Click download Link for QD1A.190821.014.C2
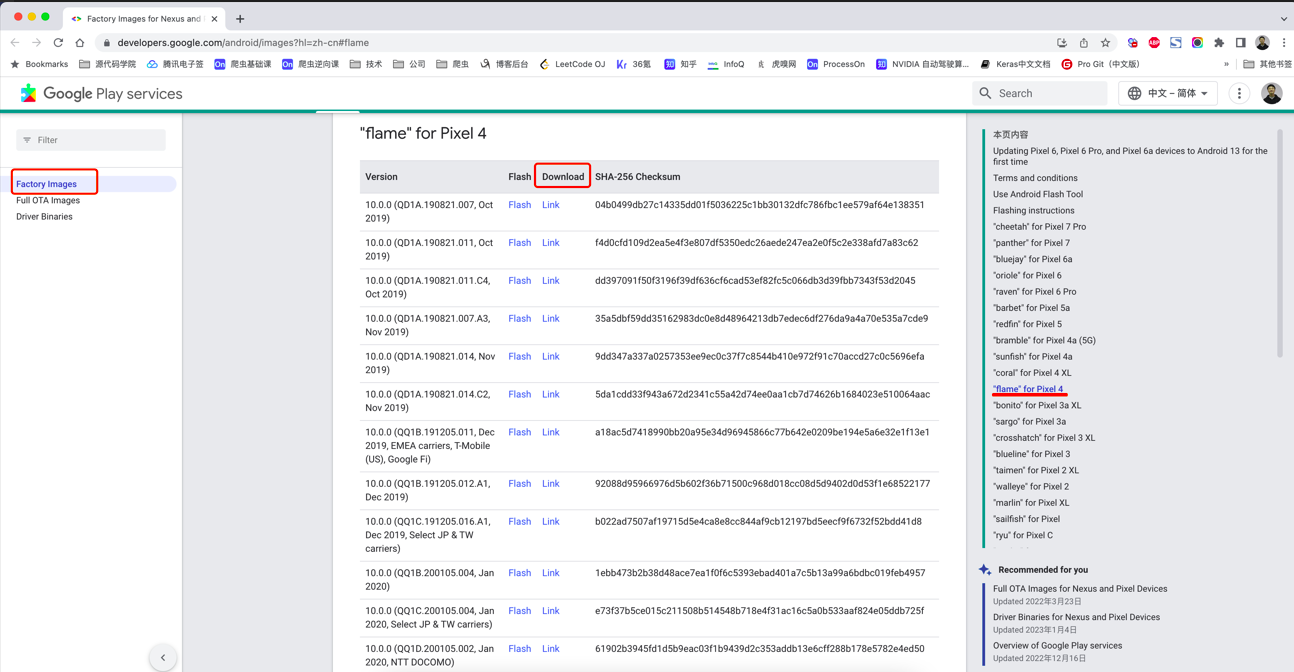The height and width of the screenshot is (672, 1294). pos(550,394)
